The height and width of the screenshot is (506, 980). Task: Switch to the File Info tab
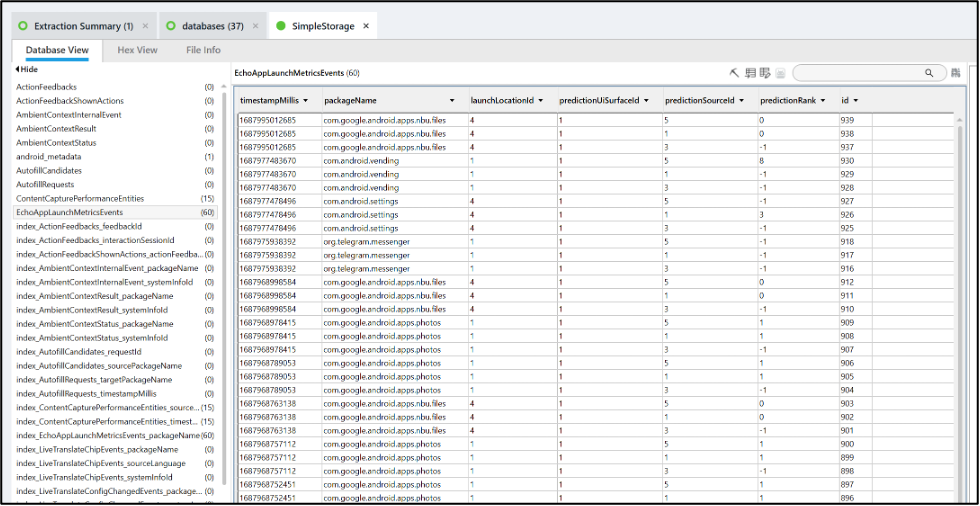pos(203,50)
